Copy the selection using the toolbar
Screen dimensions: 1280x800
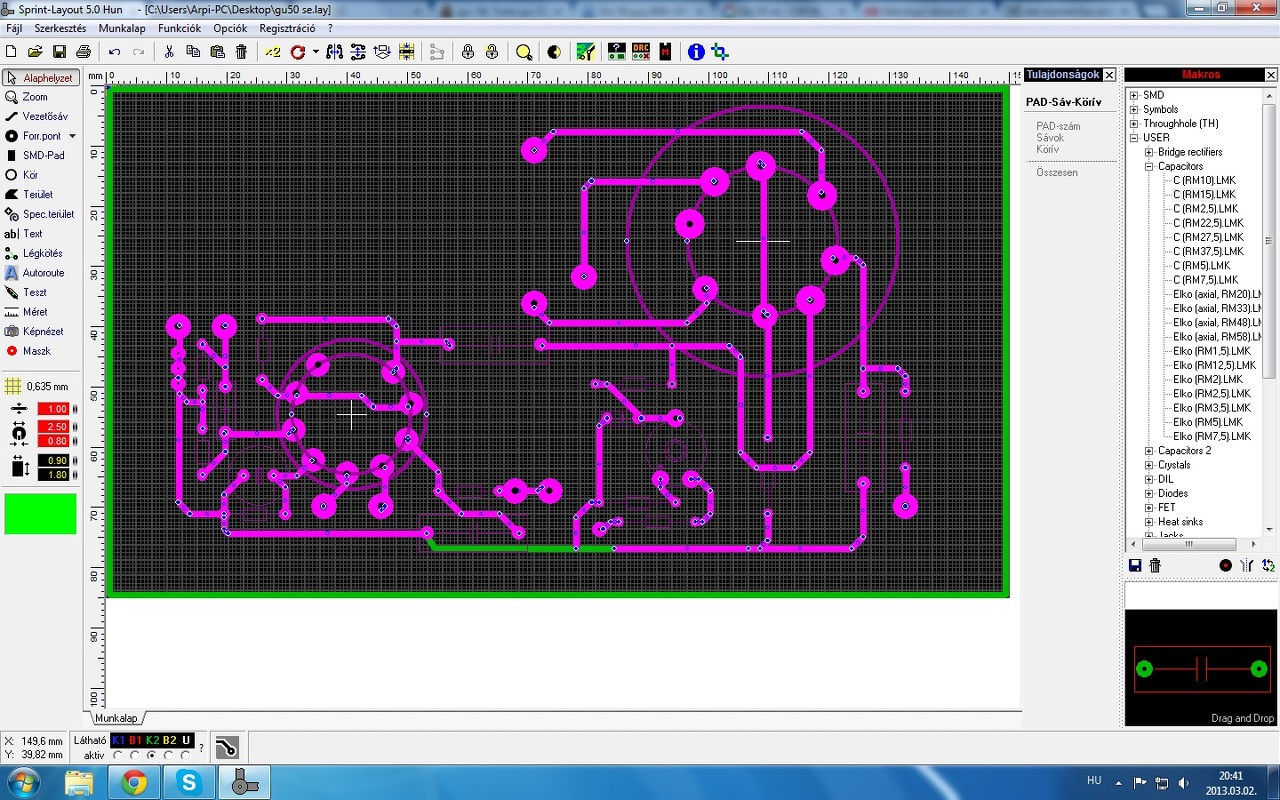[193, 52]
